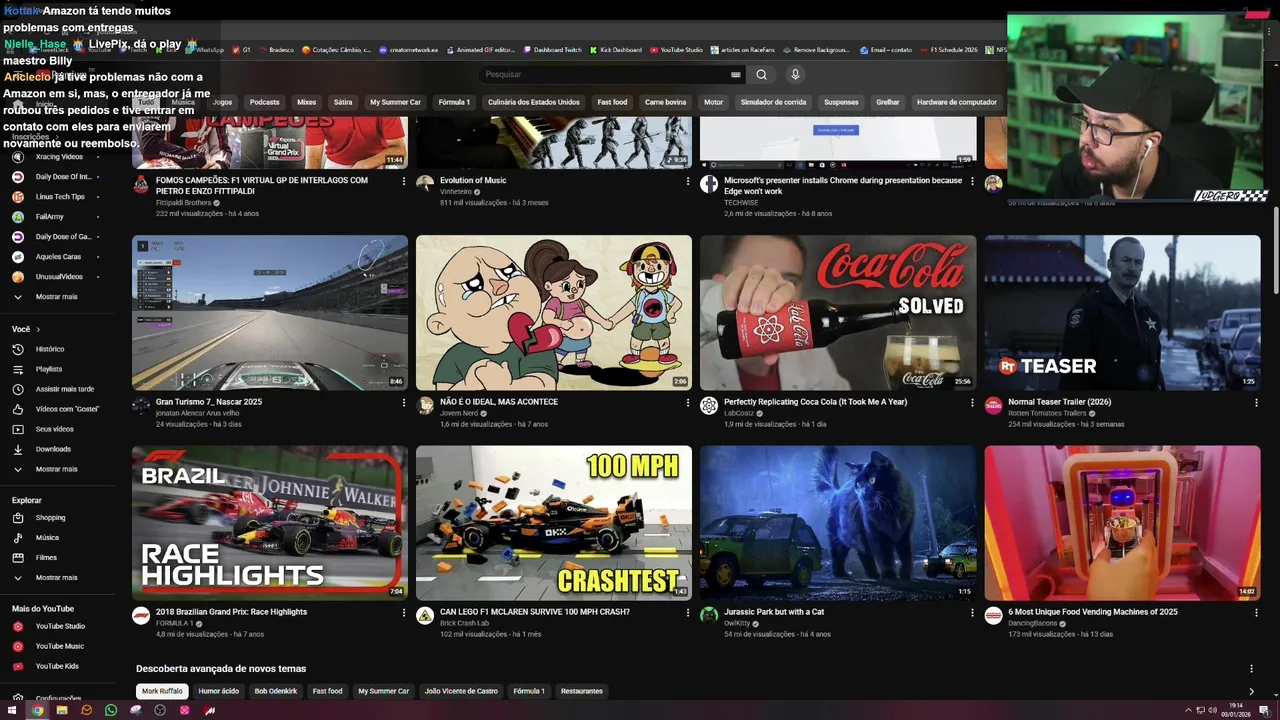Open File Explorer from the taskbar
Image resolution: width=1280 pixels, height=720 pixels.
click(x=62, y=710)
